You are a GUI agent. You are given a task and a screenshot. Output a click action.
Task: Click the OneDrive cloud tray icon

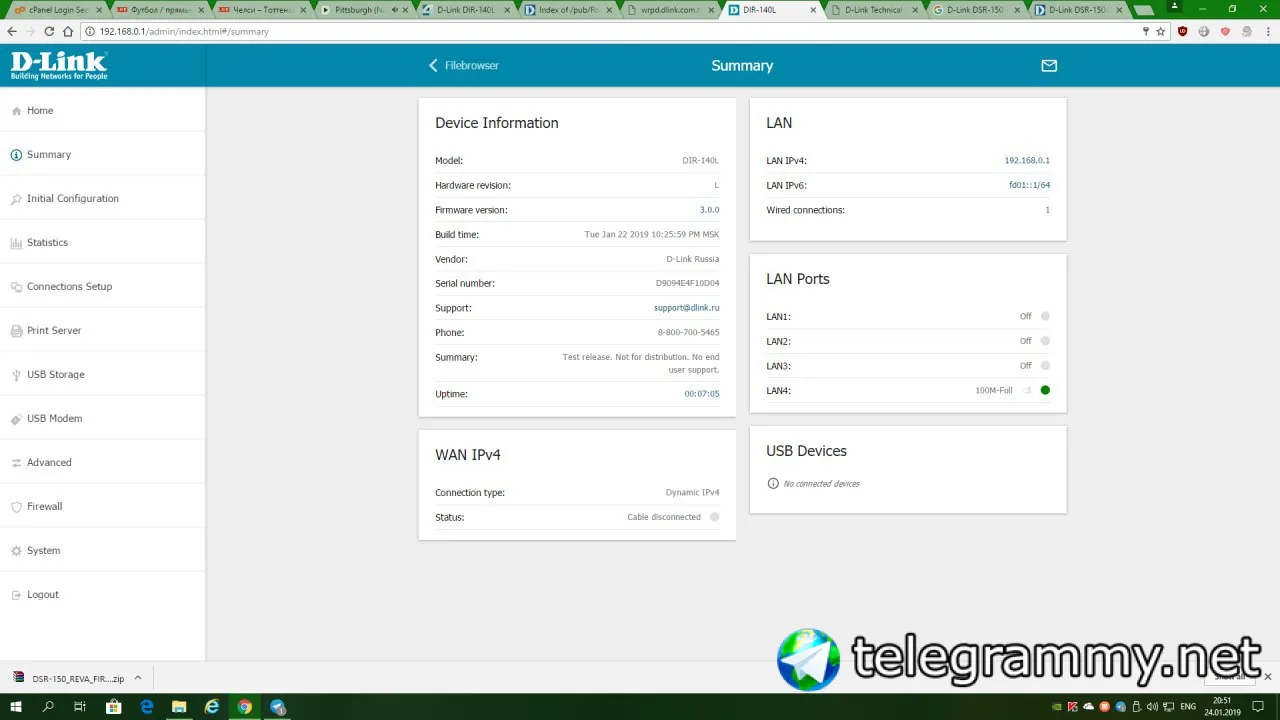click(1089, 707)
